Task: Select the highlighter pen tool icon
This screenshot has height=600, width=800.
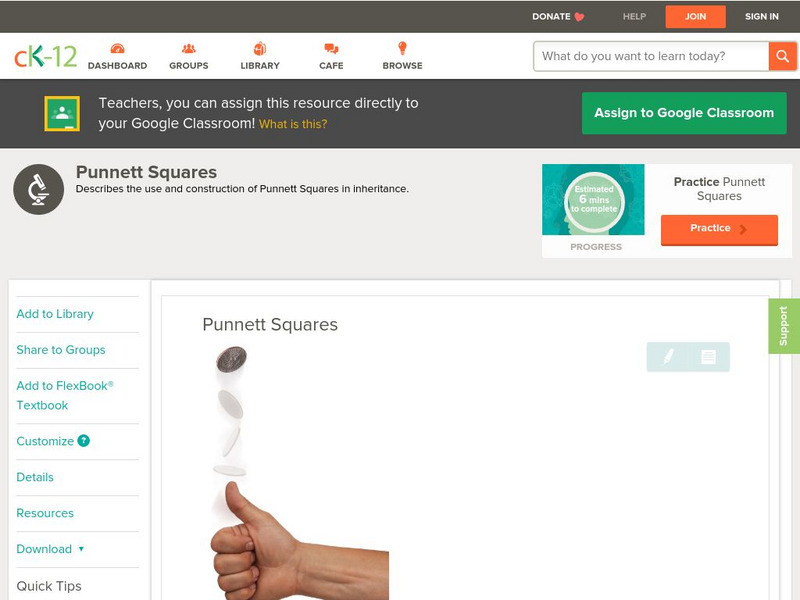Action: 668,356
